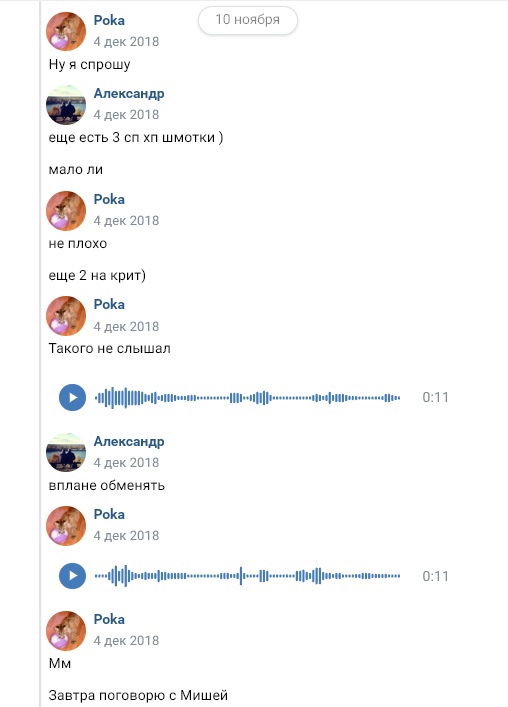Open Poka's avatar above 'Такого не слышал'

point(66,316)
